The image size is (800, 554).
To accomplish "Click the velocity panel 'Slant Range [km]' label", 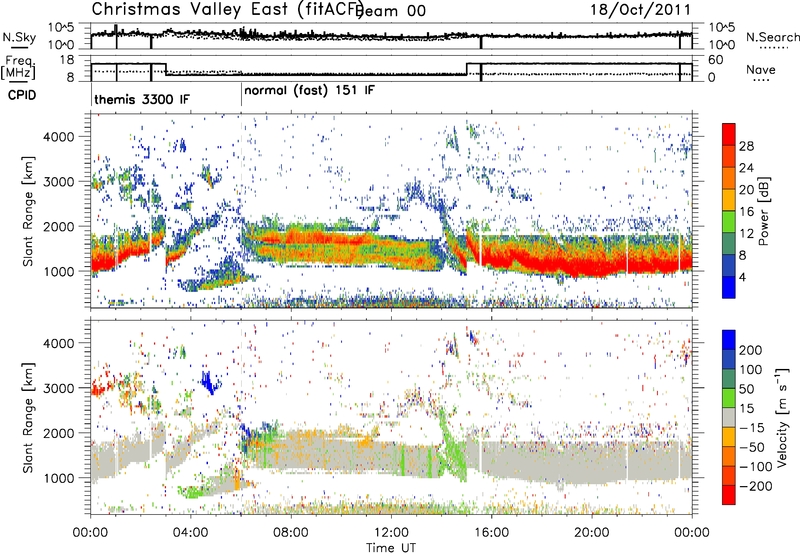I will pyautogui.click(x=28, y=417).
